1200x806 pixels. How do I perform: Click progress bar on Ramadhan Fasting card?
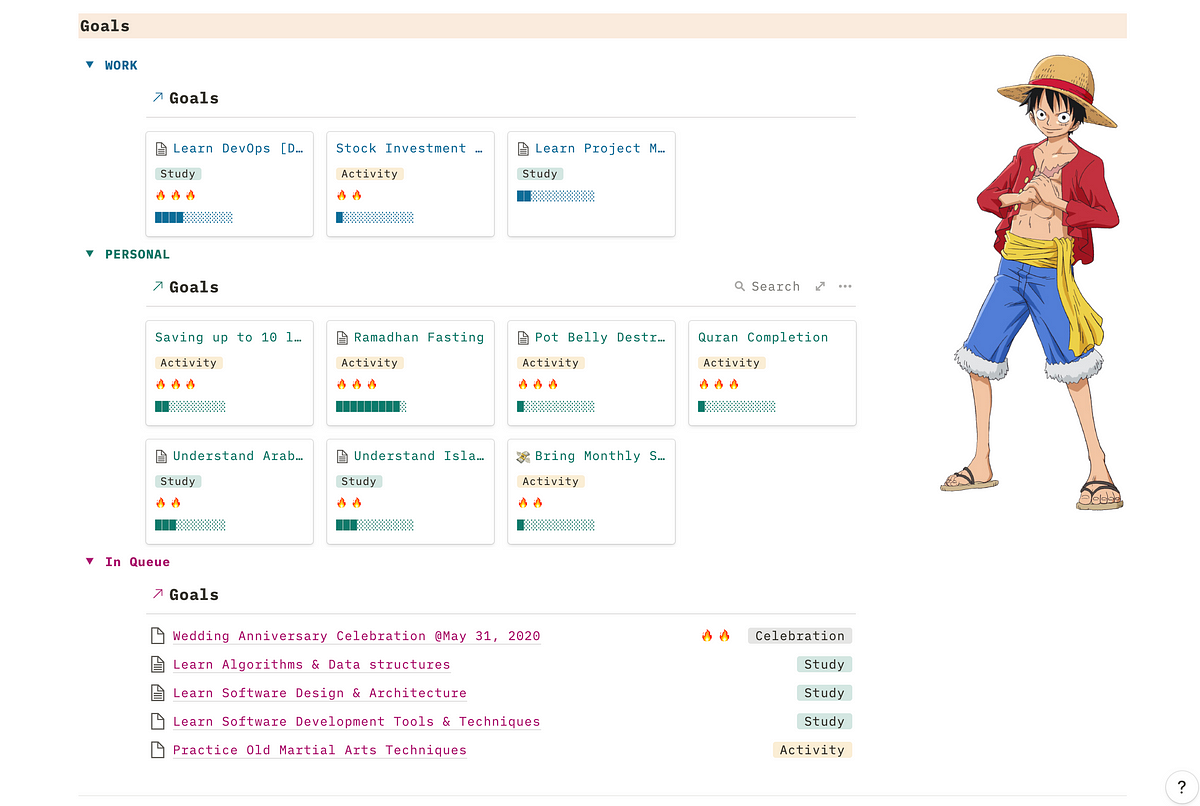[371, 406]
